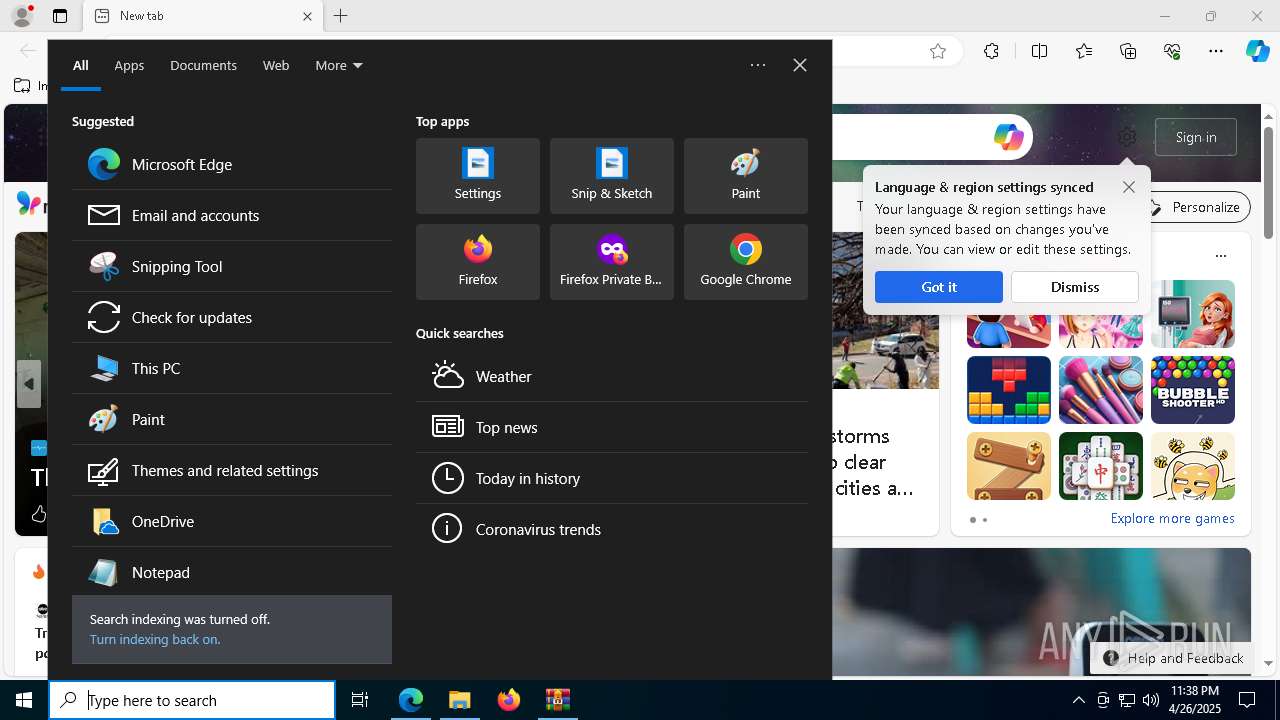Click the taskbar search input field
The image size is (1280, 720).
[192, 700]
